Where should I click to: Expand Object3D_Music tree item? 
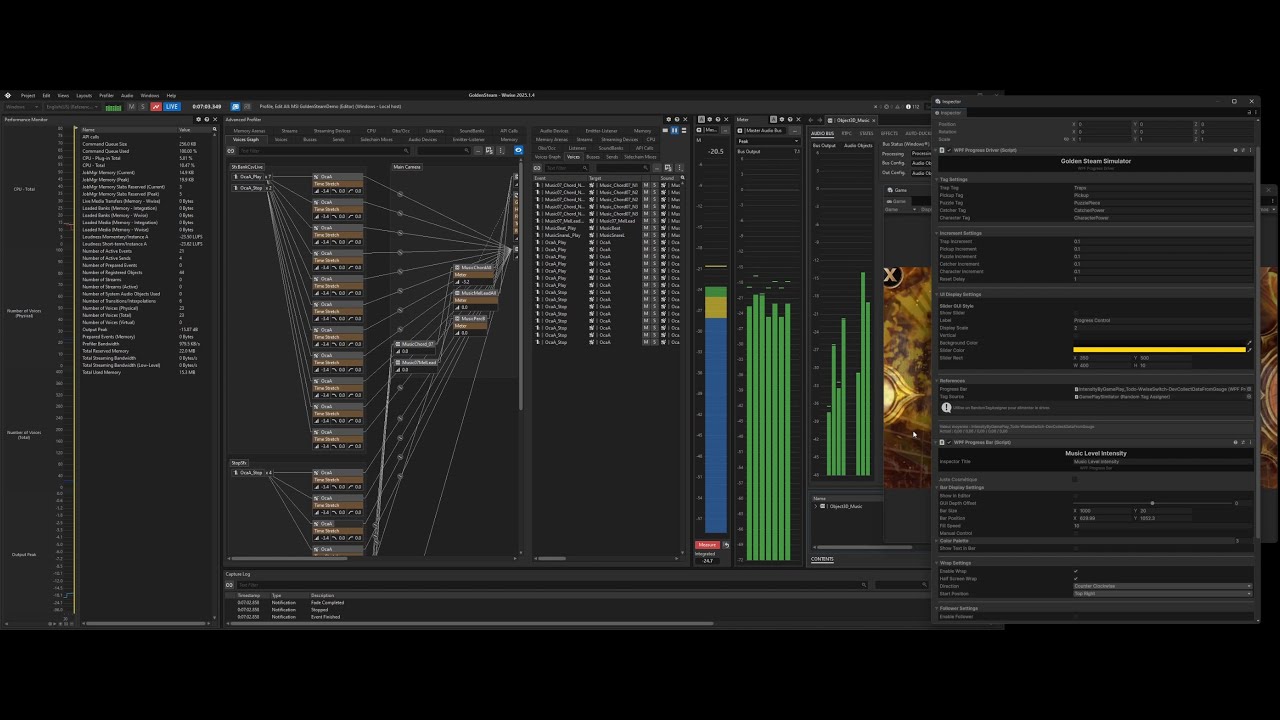(816, 506)
